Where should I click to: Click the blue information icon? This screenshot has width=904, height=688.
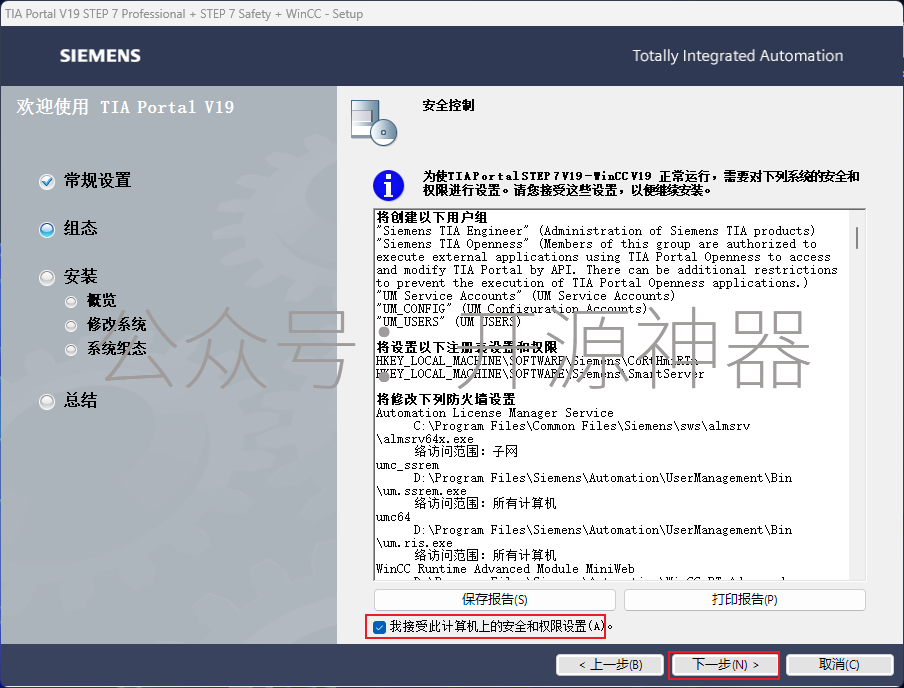tap(388, 185)
